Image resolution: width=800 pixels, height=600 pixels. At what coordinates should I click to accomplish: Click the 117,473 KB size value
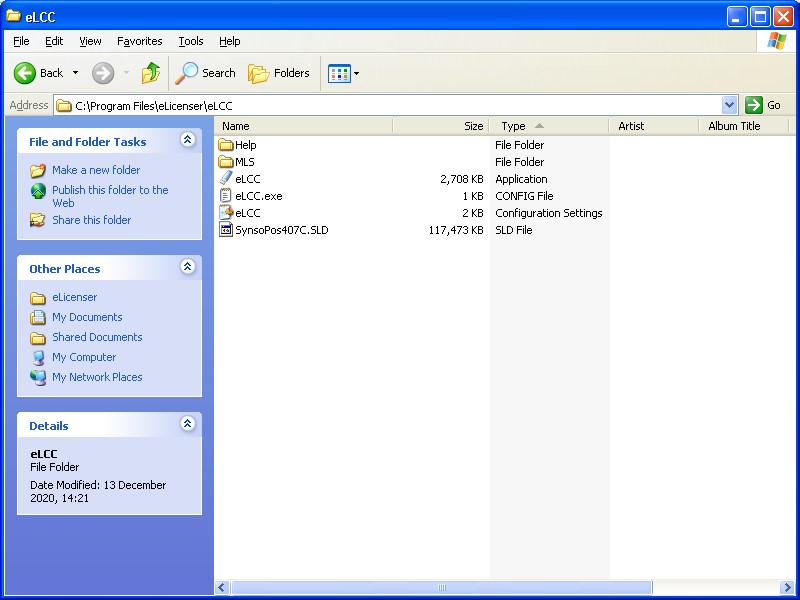pos(456,230)
